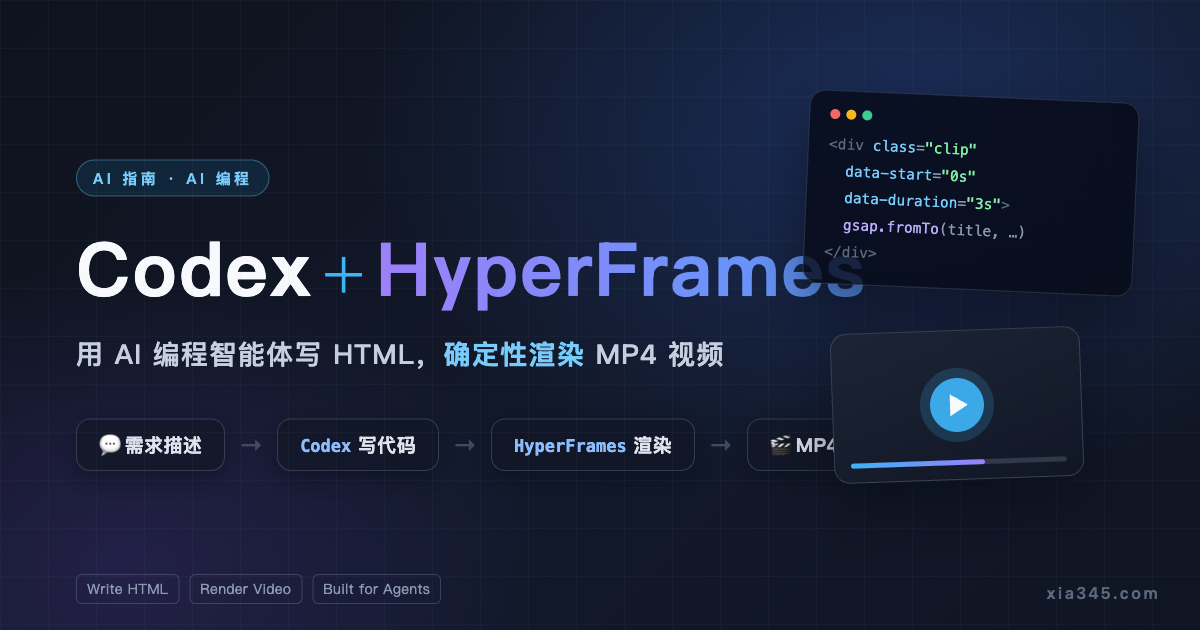Click the blue plus sign between titles
The image size is (1200, 630).
pos(344,274)
